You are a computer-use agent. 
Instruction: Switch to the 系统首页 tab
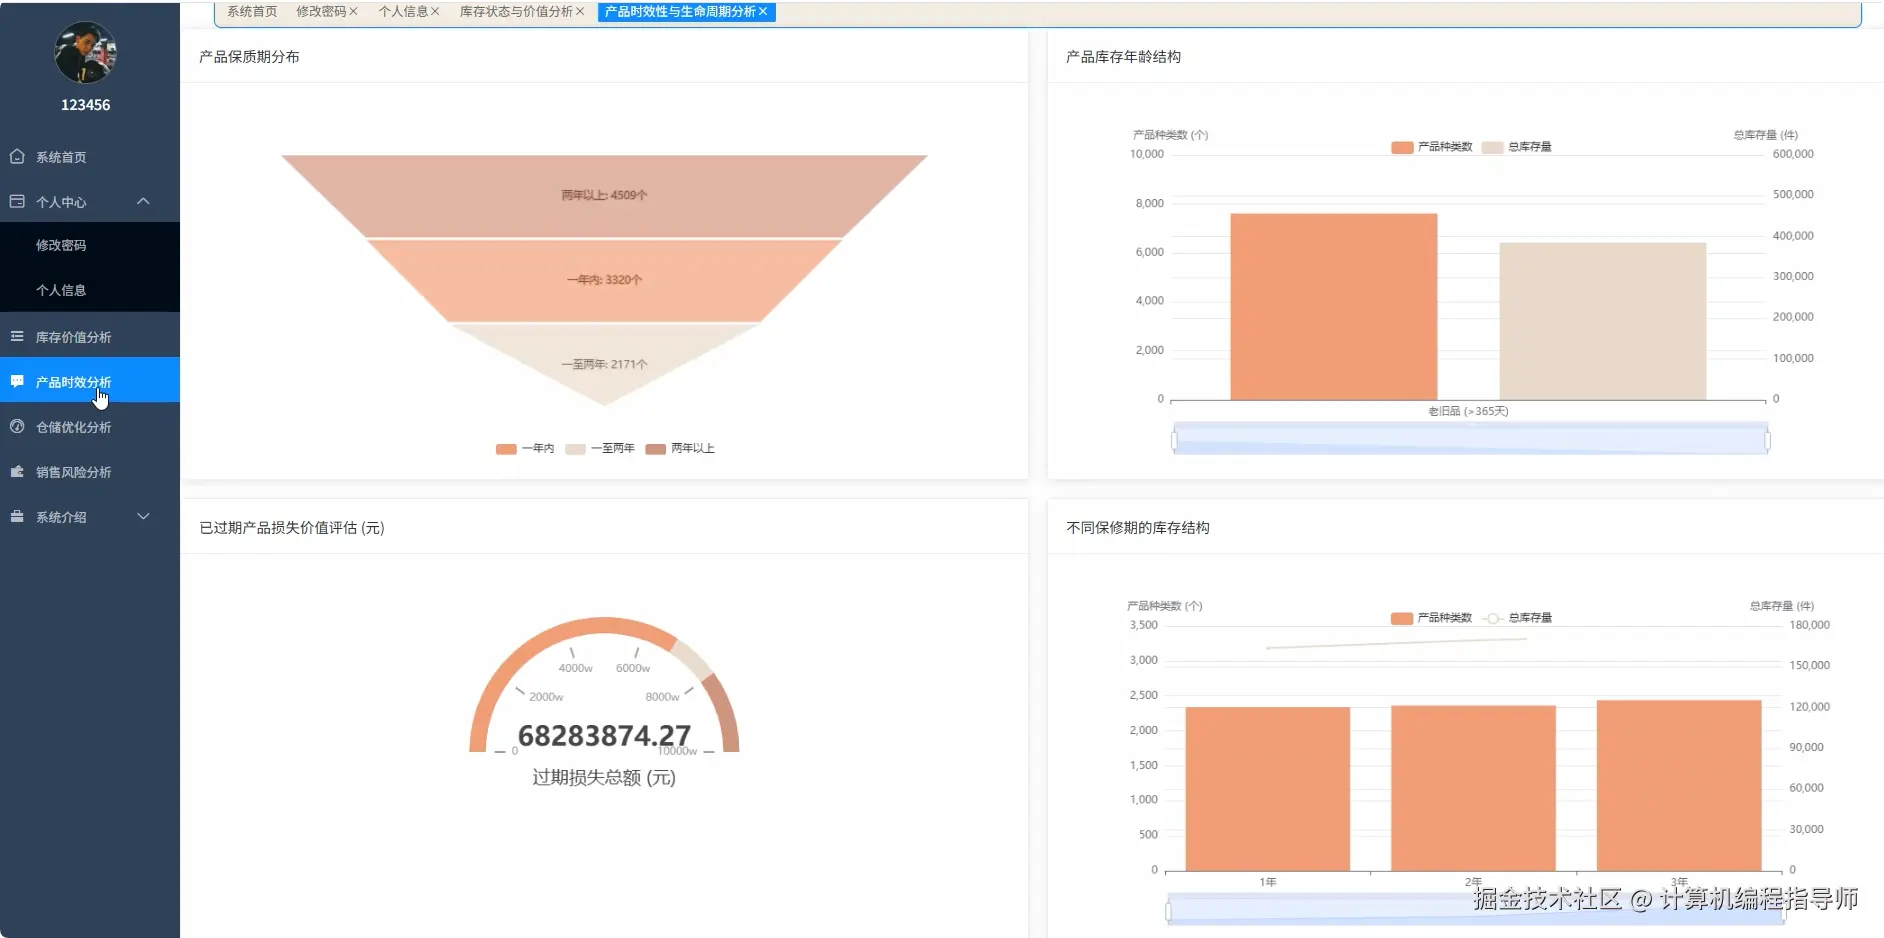coord(252,12)
